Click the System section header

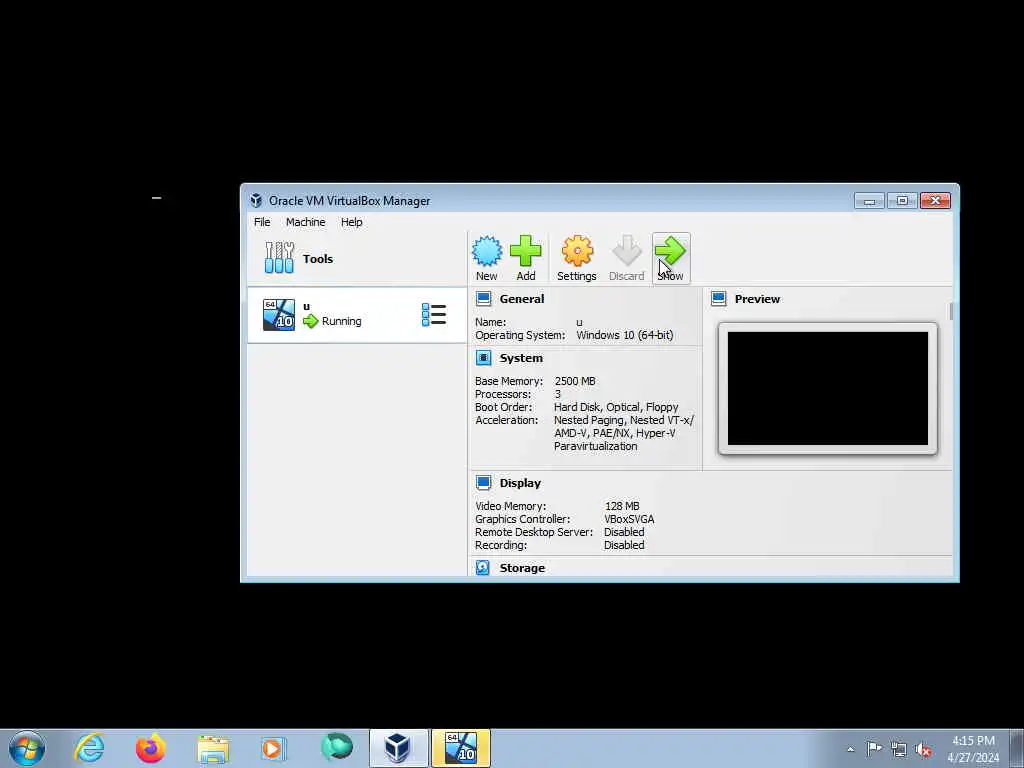click(x=520, y=358)
